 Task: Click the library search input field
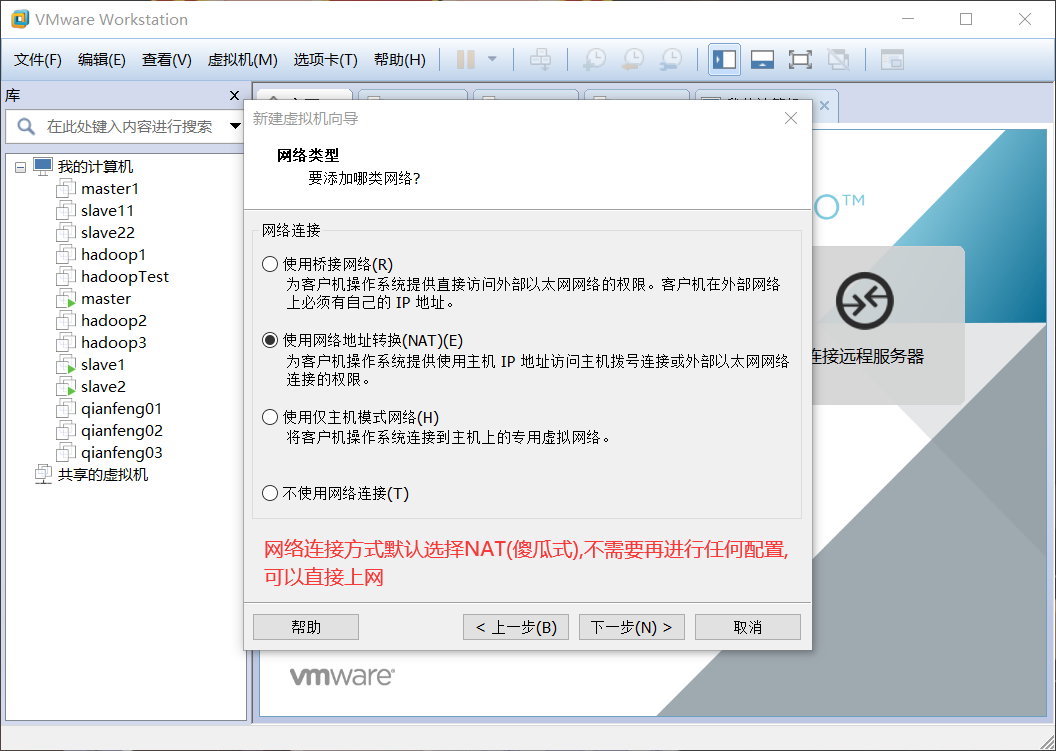pos(129,127)
